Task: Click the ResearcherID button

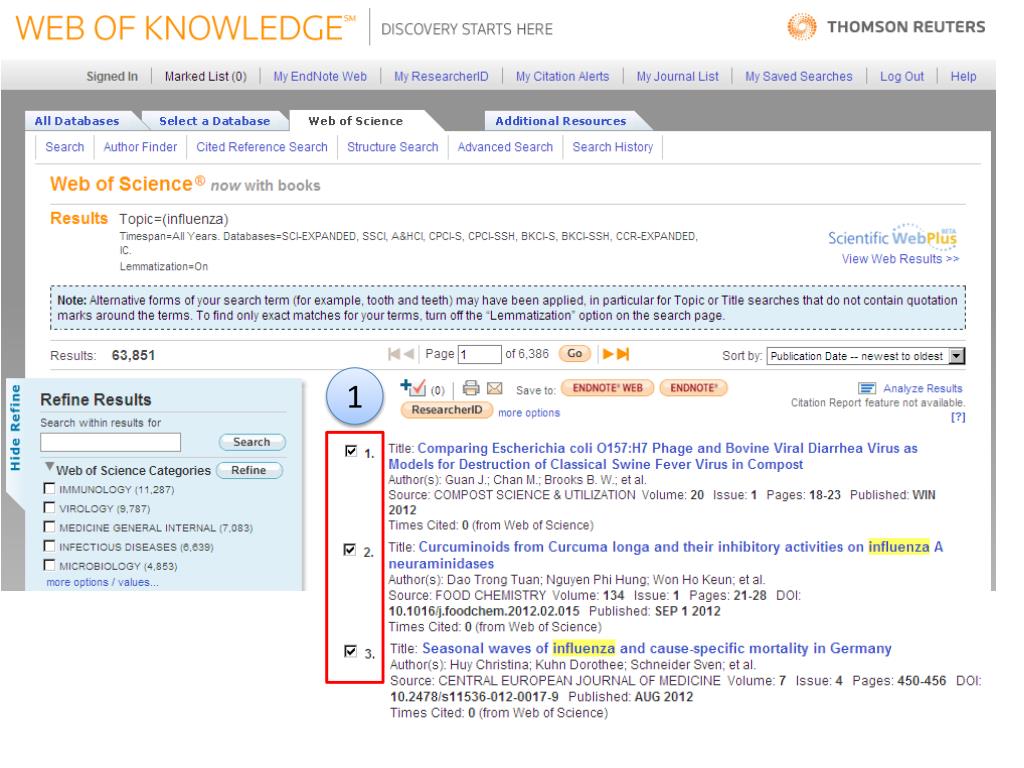Action: 447,409
